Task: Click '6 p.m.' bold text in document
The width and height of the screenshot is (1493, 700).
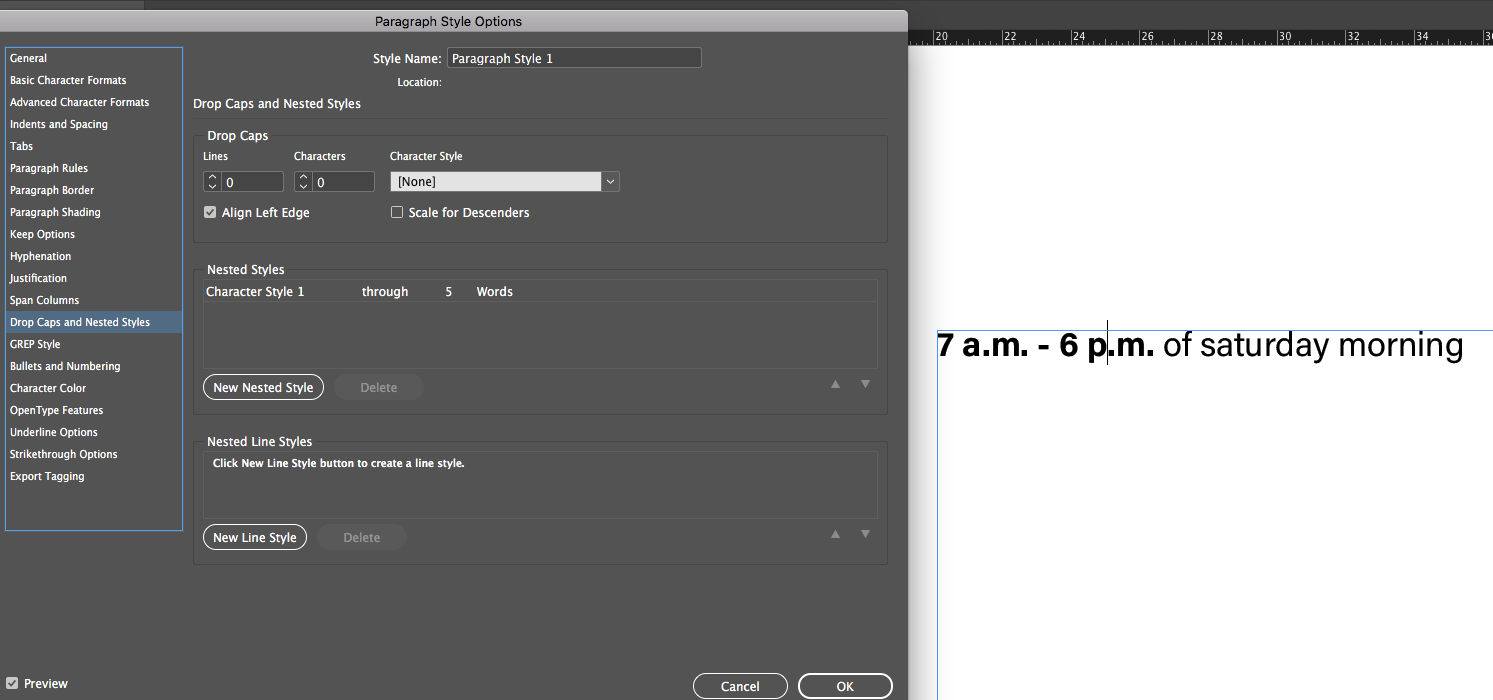Action: tap(1107, 347)
